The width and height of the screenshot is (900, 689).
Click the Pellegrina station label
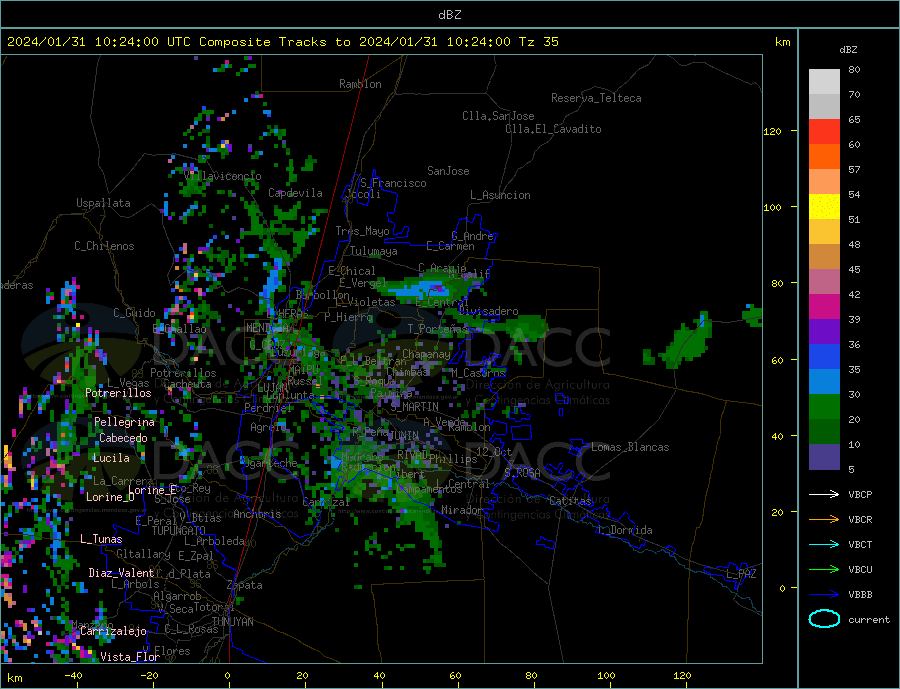click(125, 423)
